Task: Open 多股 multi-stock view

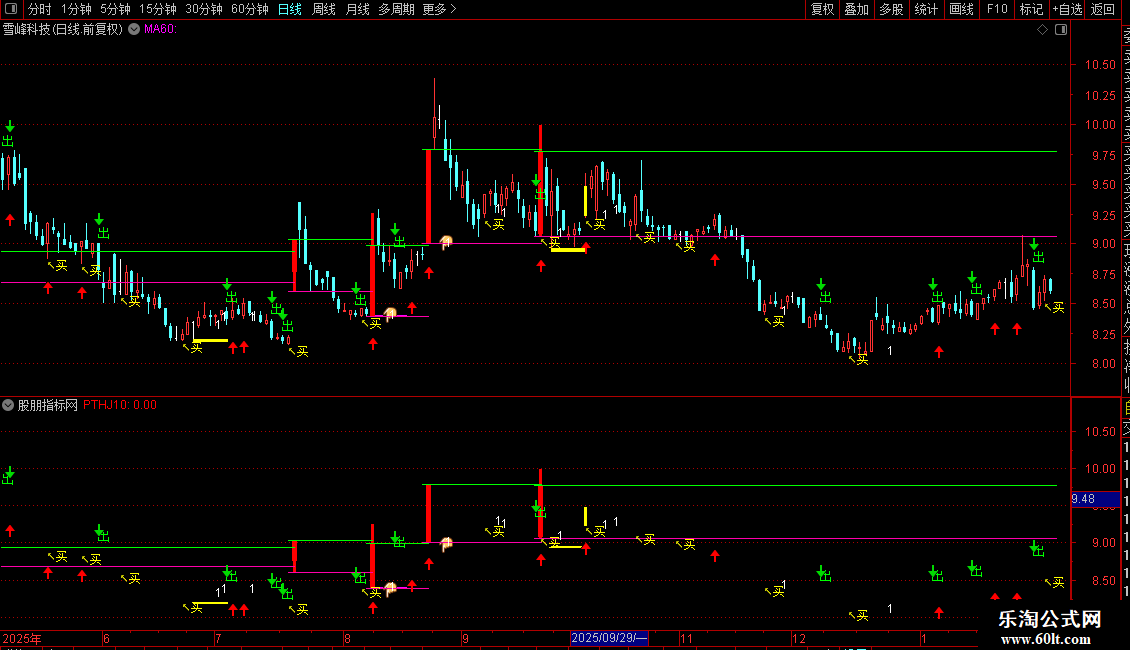Action: (891, 9)
